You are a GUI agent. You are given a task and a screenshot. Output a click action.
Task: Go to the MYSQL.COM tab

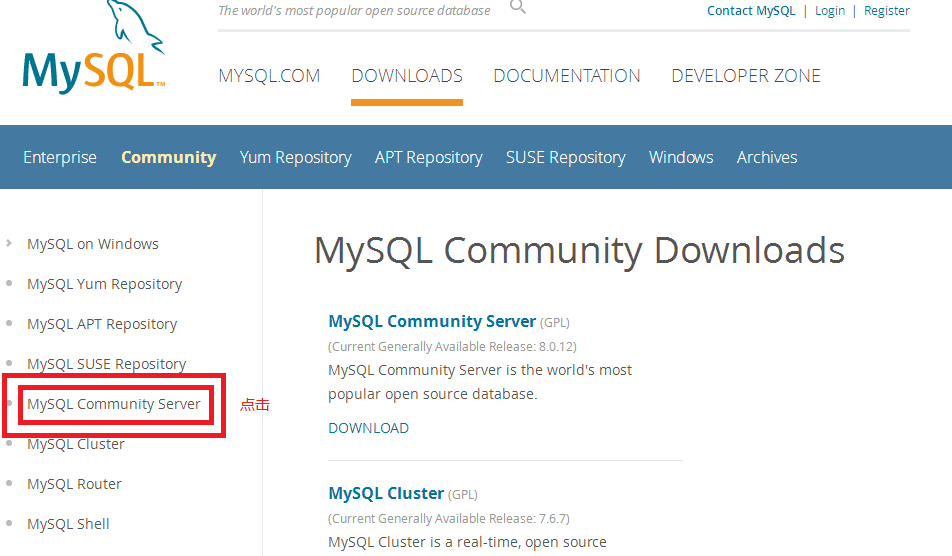click(x=269, y=76)
